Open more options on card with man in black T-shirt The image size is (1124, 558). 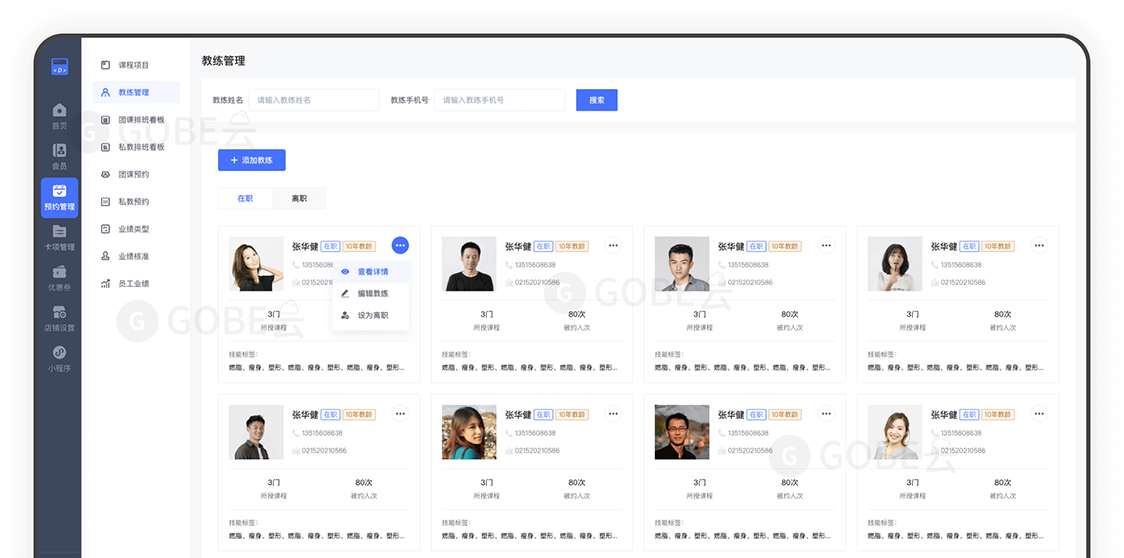coord(613,245)
